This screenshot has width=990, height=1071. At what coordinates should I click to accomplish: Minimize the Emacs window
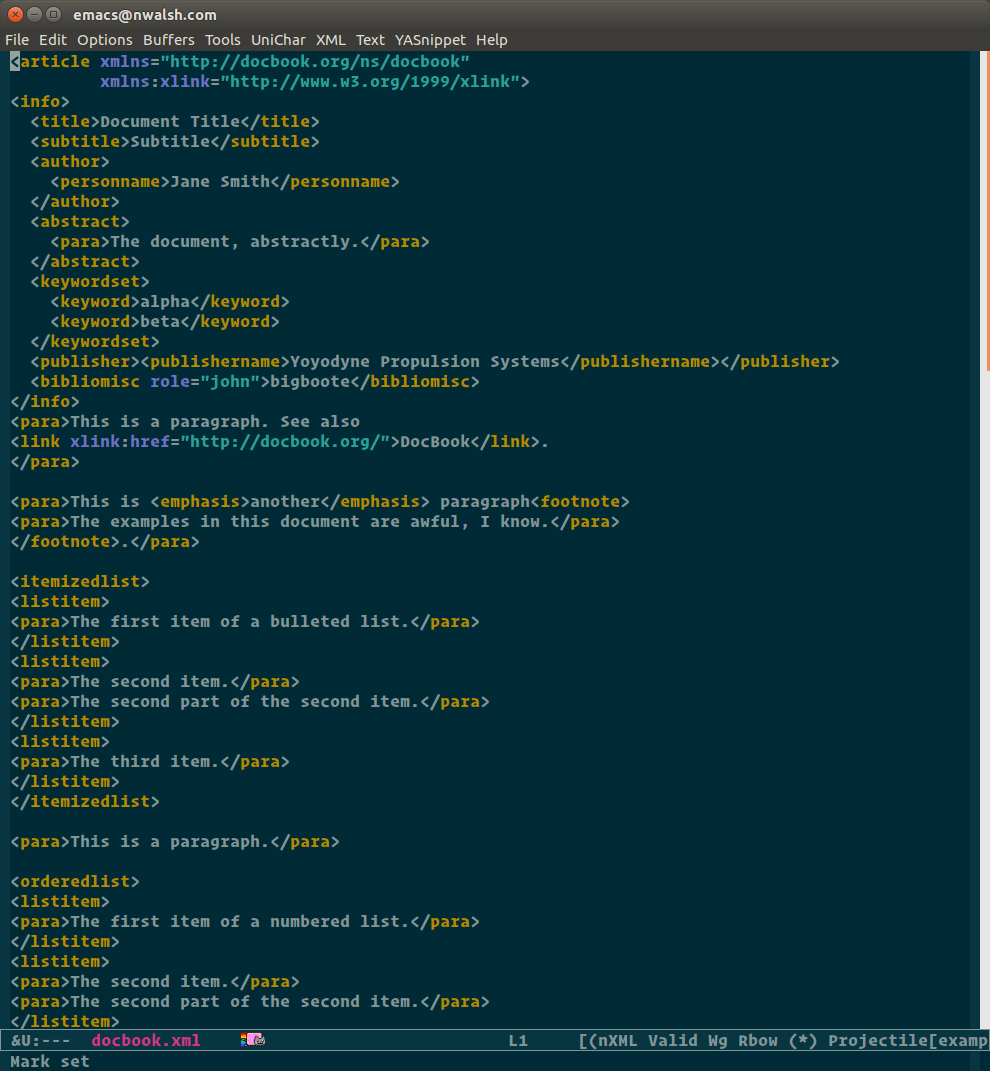tap(34, 14)
